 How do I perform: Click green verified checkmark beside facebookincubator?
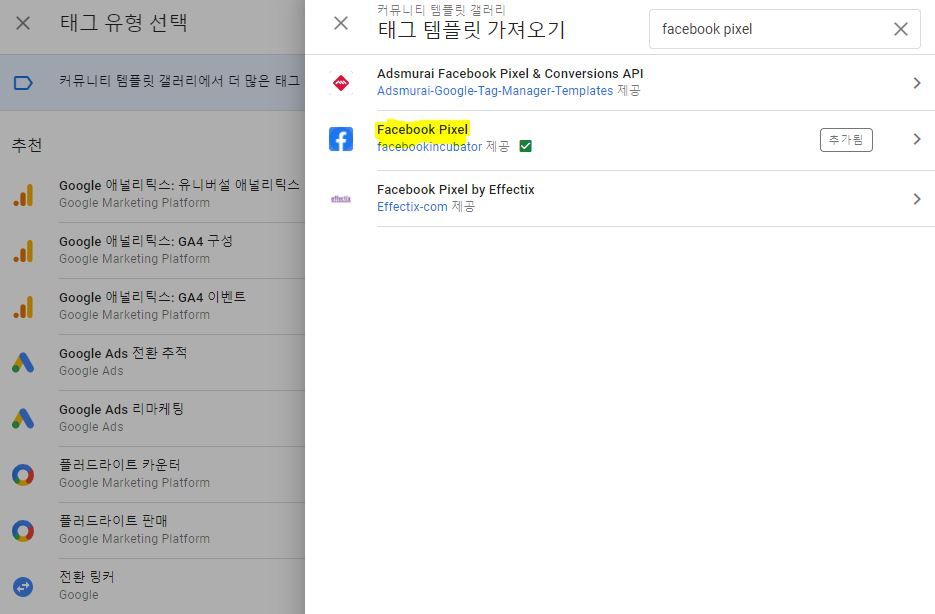pyautogui.click(x=525, y=146)
